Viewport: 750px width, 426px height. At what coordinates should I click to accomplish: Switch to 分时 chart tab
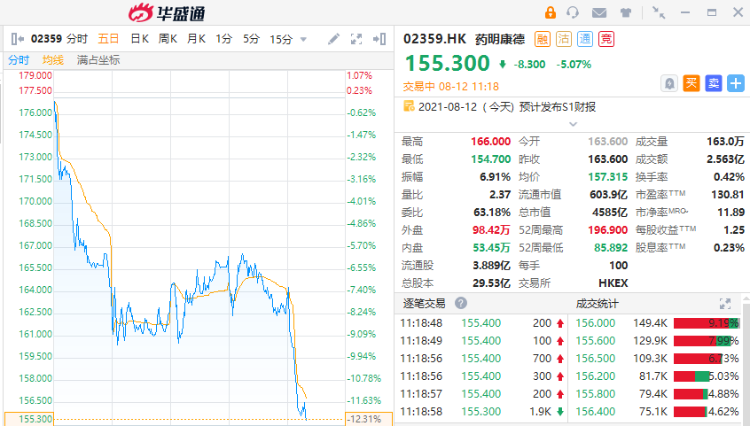pos(77,39)
